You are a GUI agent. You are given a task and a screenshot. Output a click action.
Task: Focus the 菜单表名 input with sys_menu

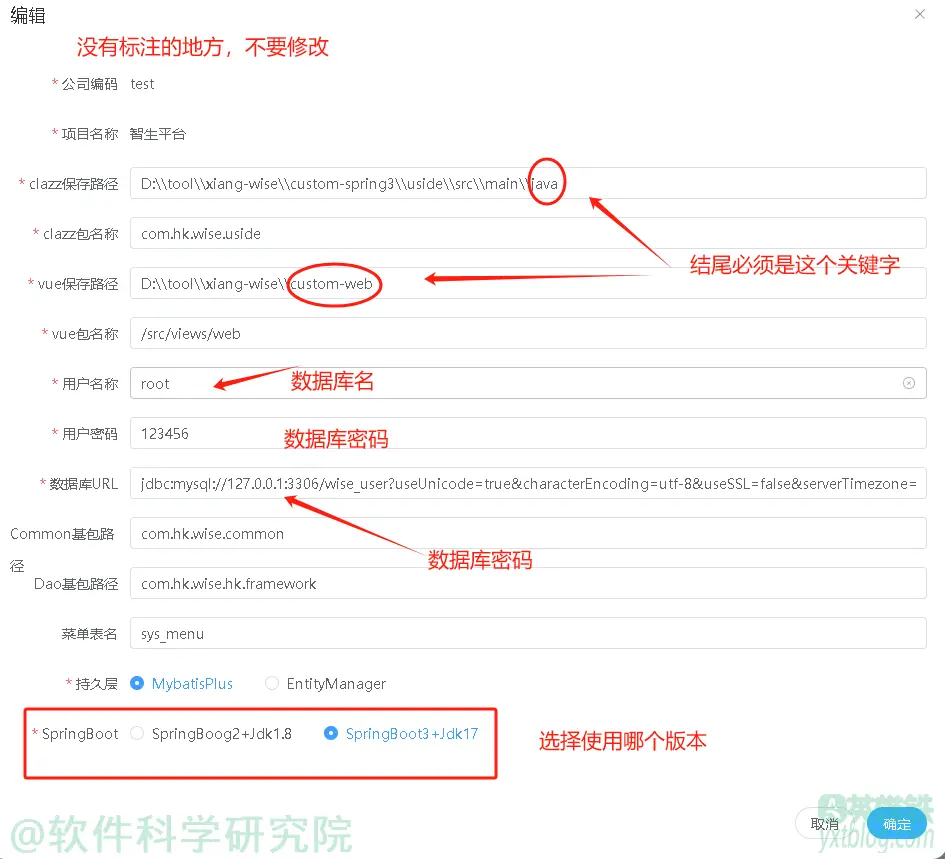click(528, 634)
